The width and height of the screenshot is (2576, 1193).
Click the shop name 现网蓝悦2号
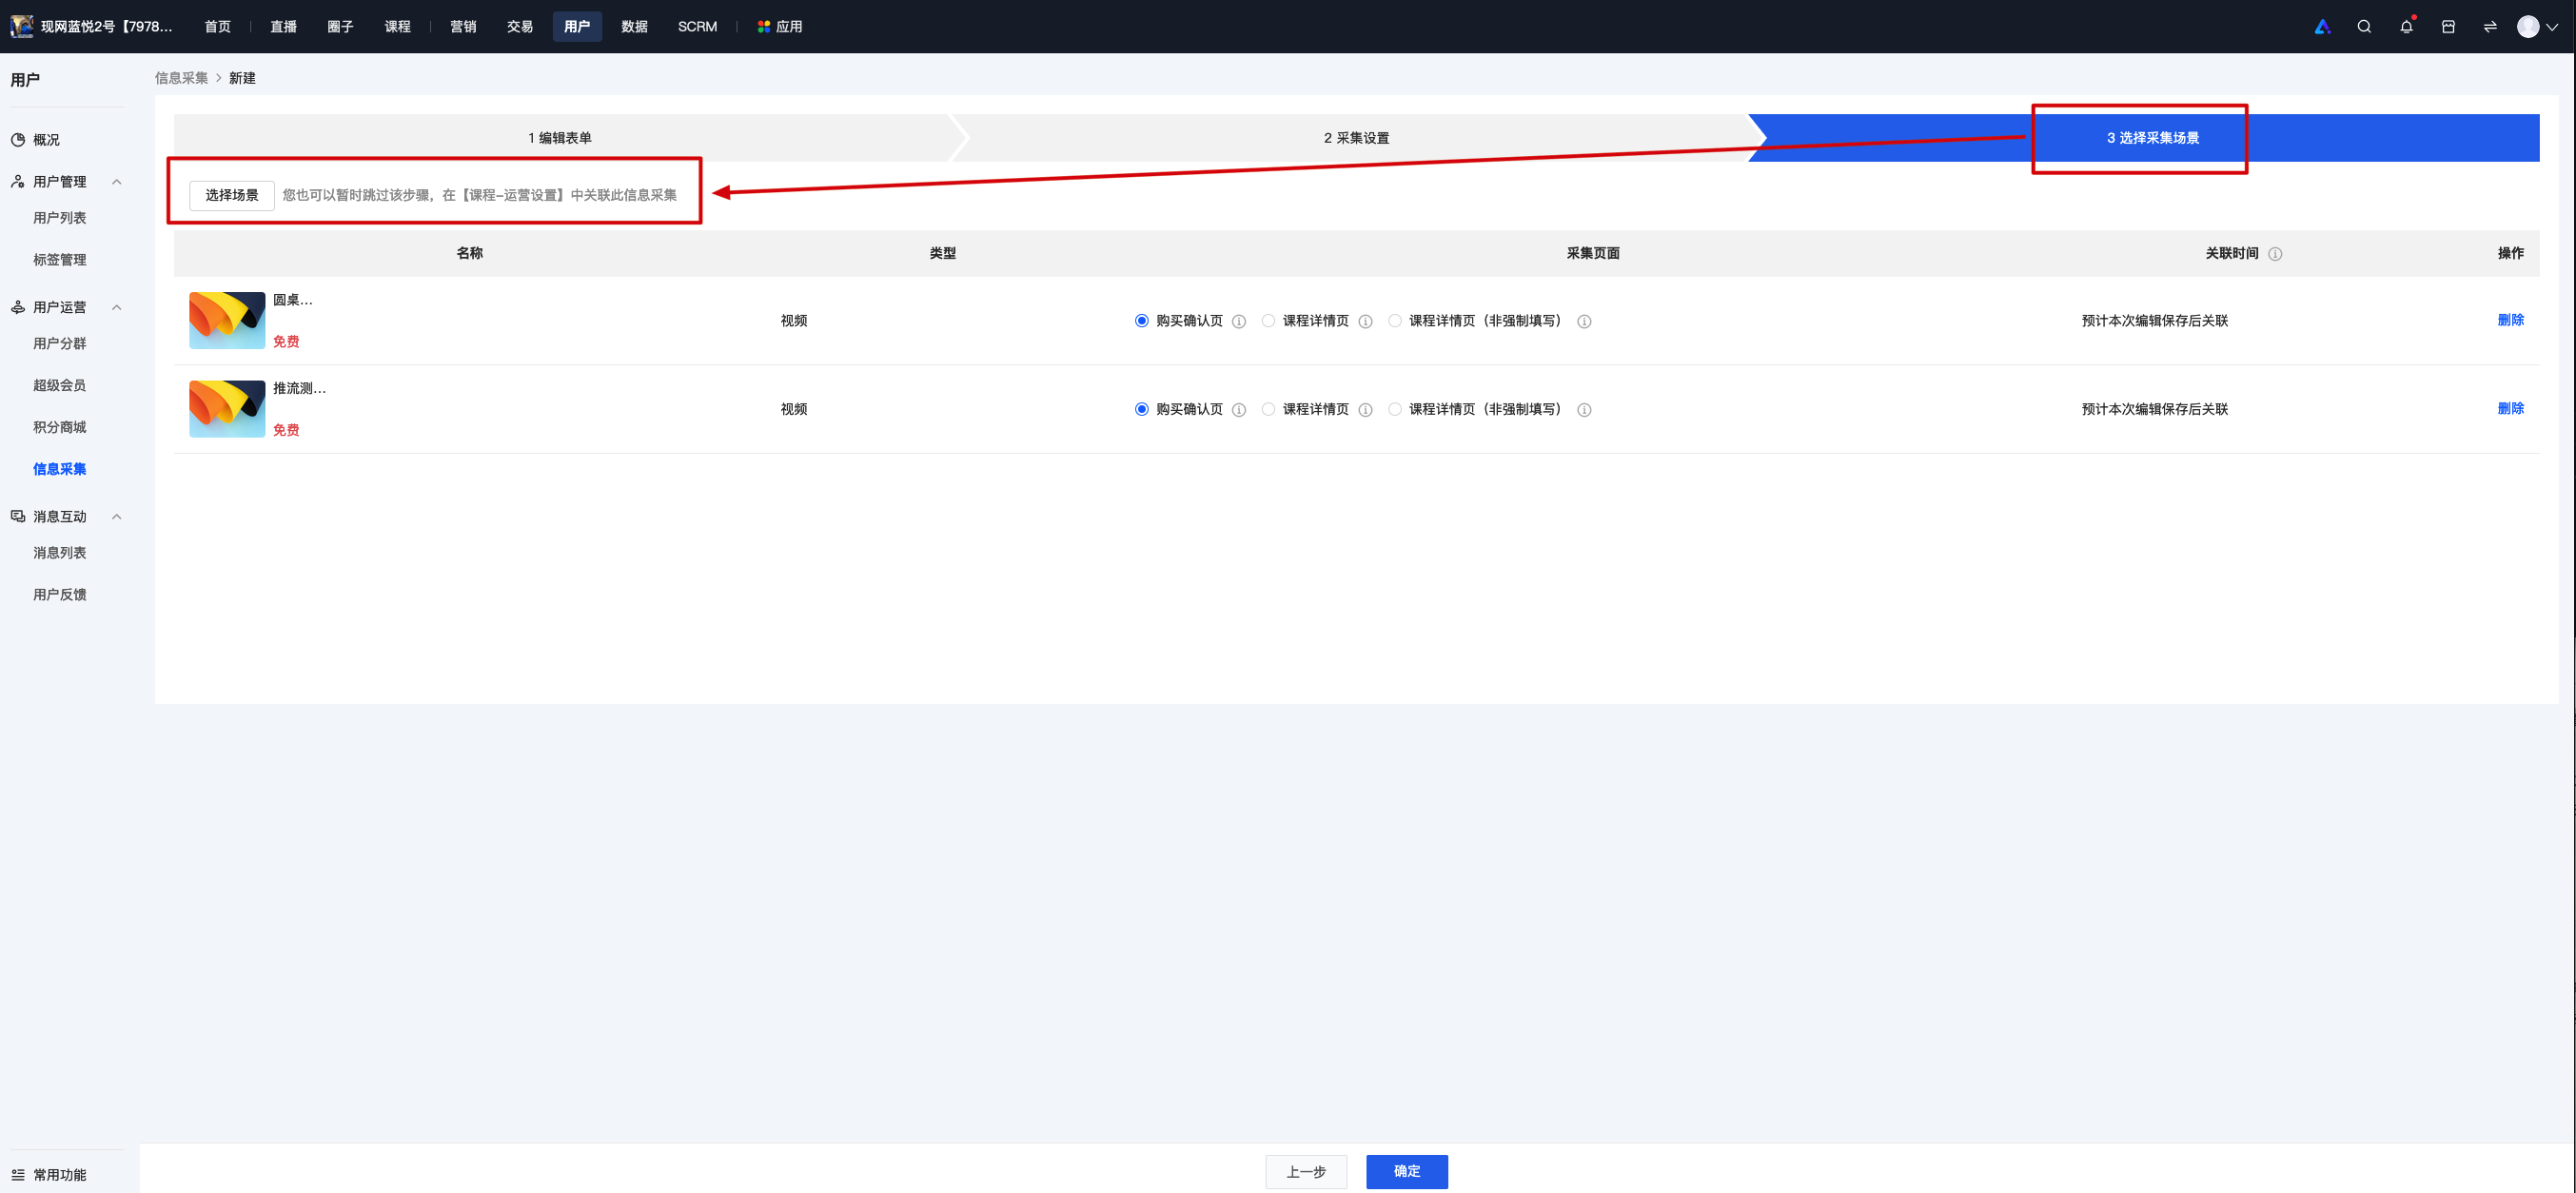[x=107, y=27]
